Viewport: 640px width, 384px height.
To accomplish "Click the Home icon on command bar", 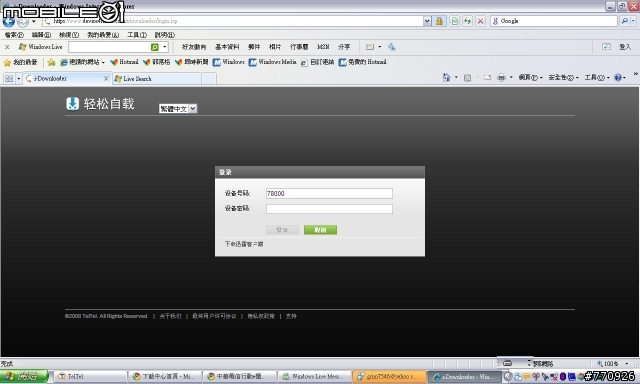I will click(x=446, y=78).
